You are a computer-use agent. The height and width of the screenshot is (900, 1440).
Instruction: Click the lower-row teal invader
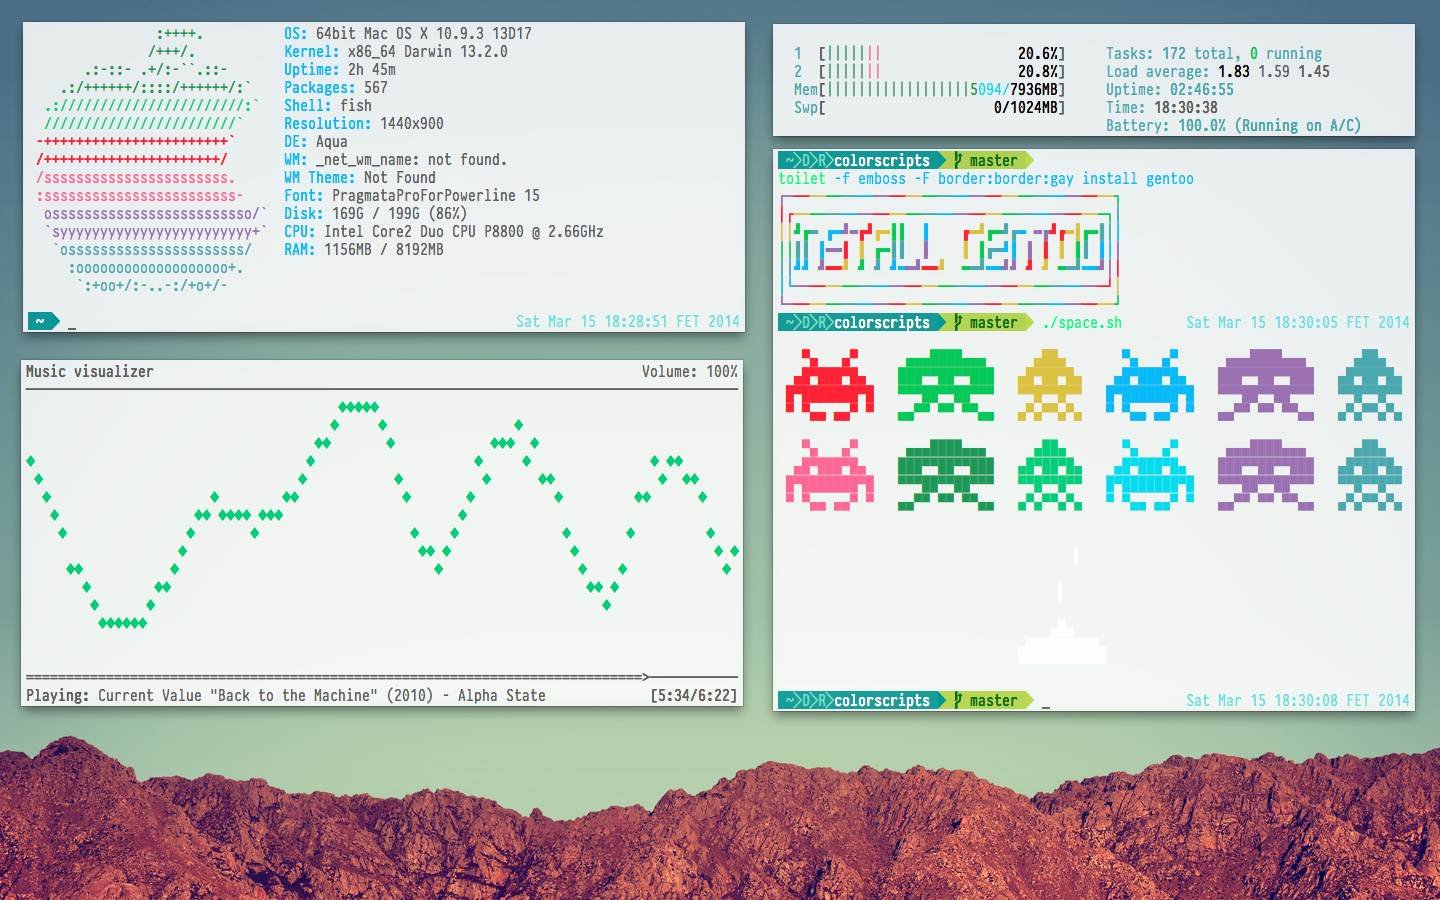coord(1370,475)
